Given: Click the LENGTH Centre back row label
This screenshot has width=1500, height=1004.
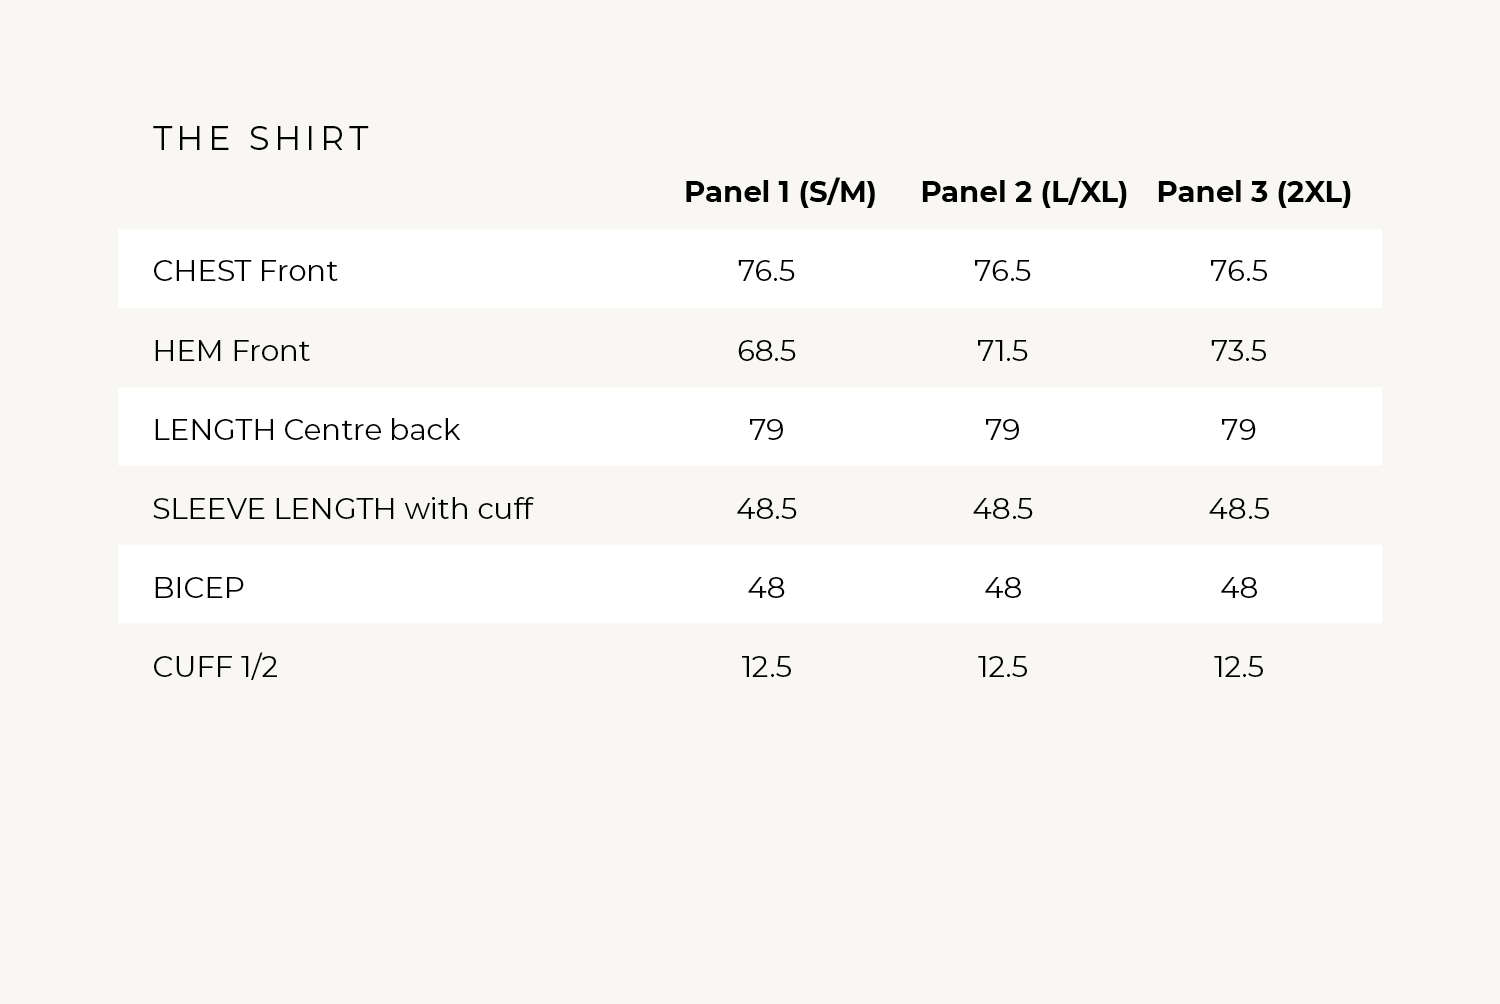Looking at the screenshot, I should 306,430.
